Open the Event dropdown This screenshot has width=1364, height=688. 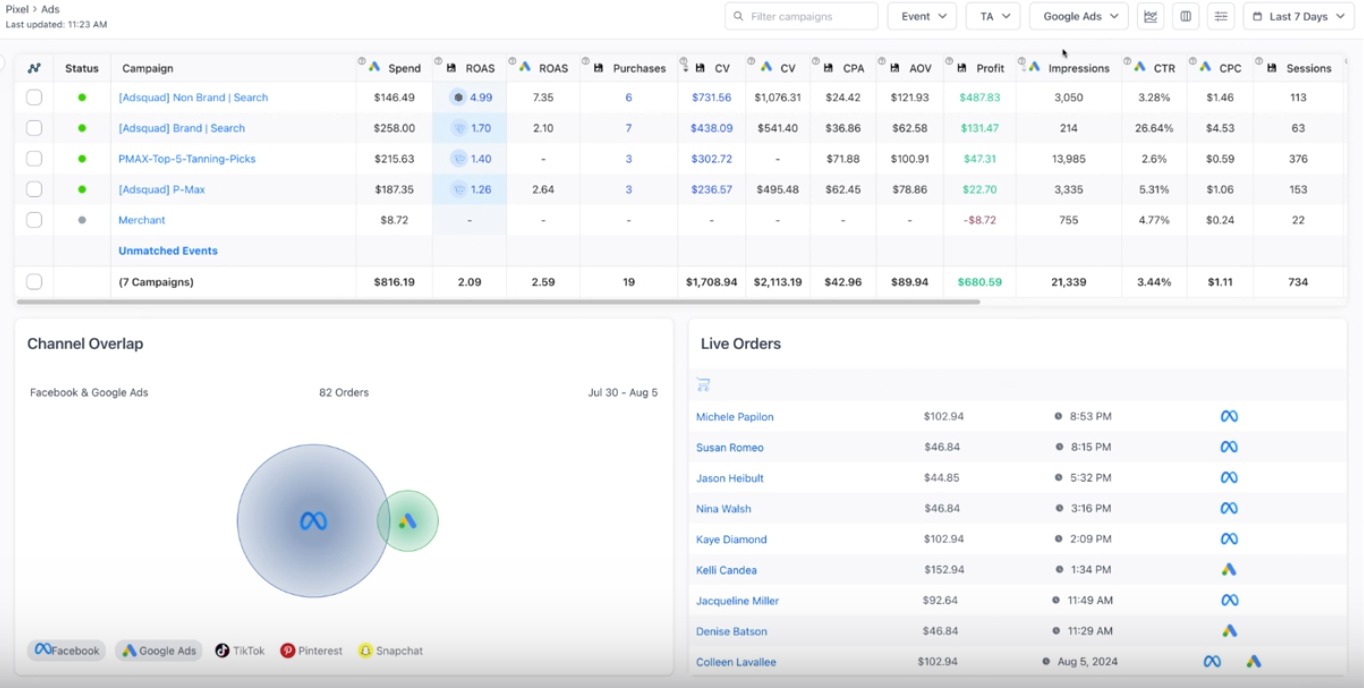coord(922,16)
